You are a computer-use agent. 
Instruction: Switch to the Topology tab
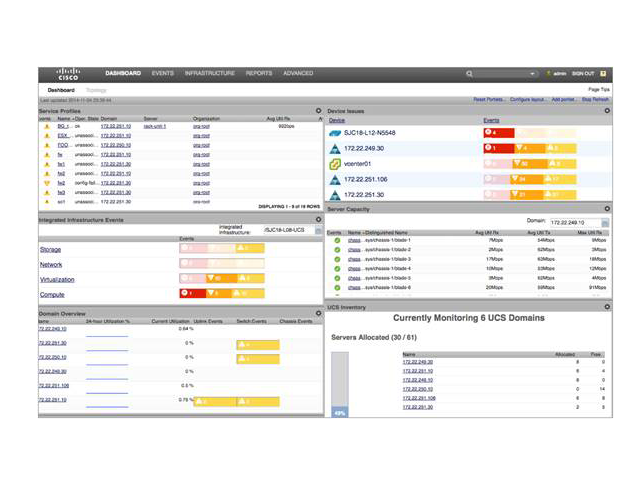(x=96, y=90)
